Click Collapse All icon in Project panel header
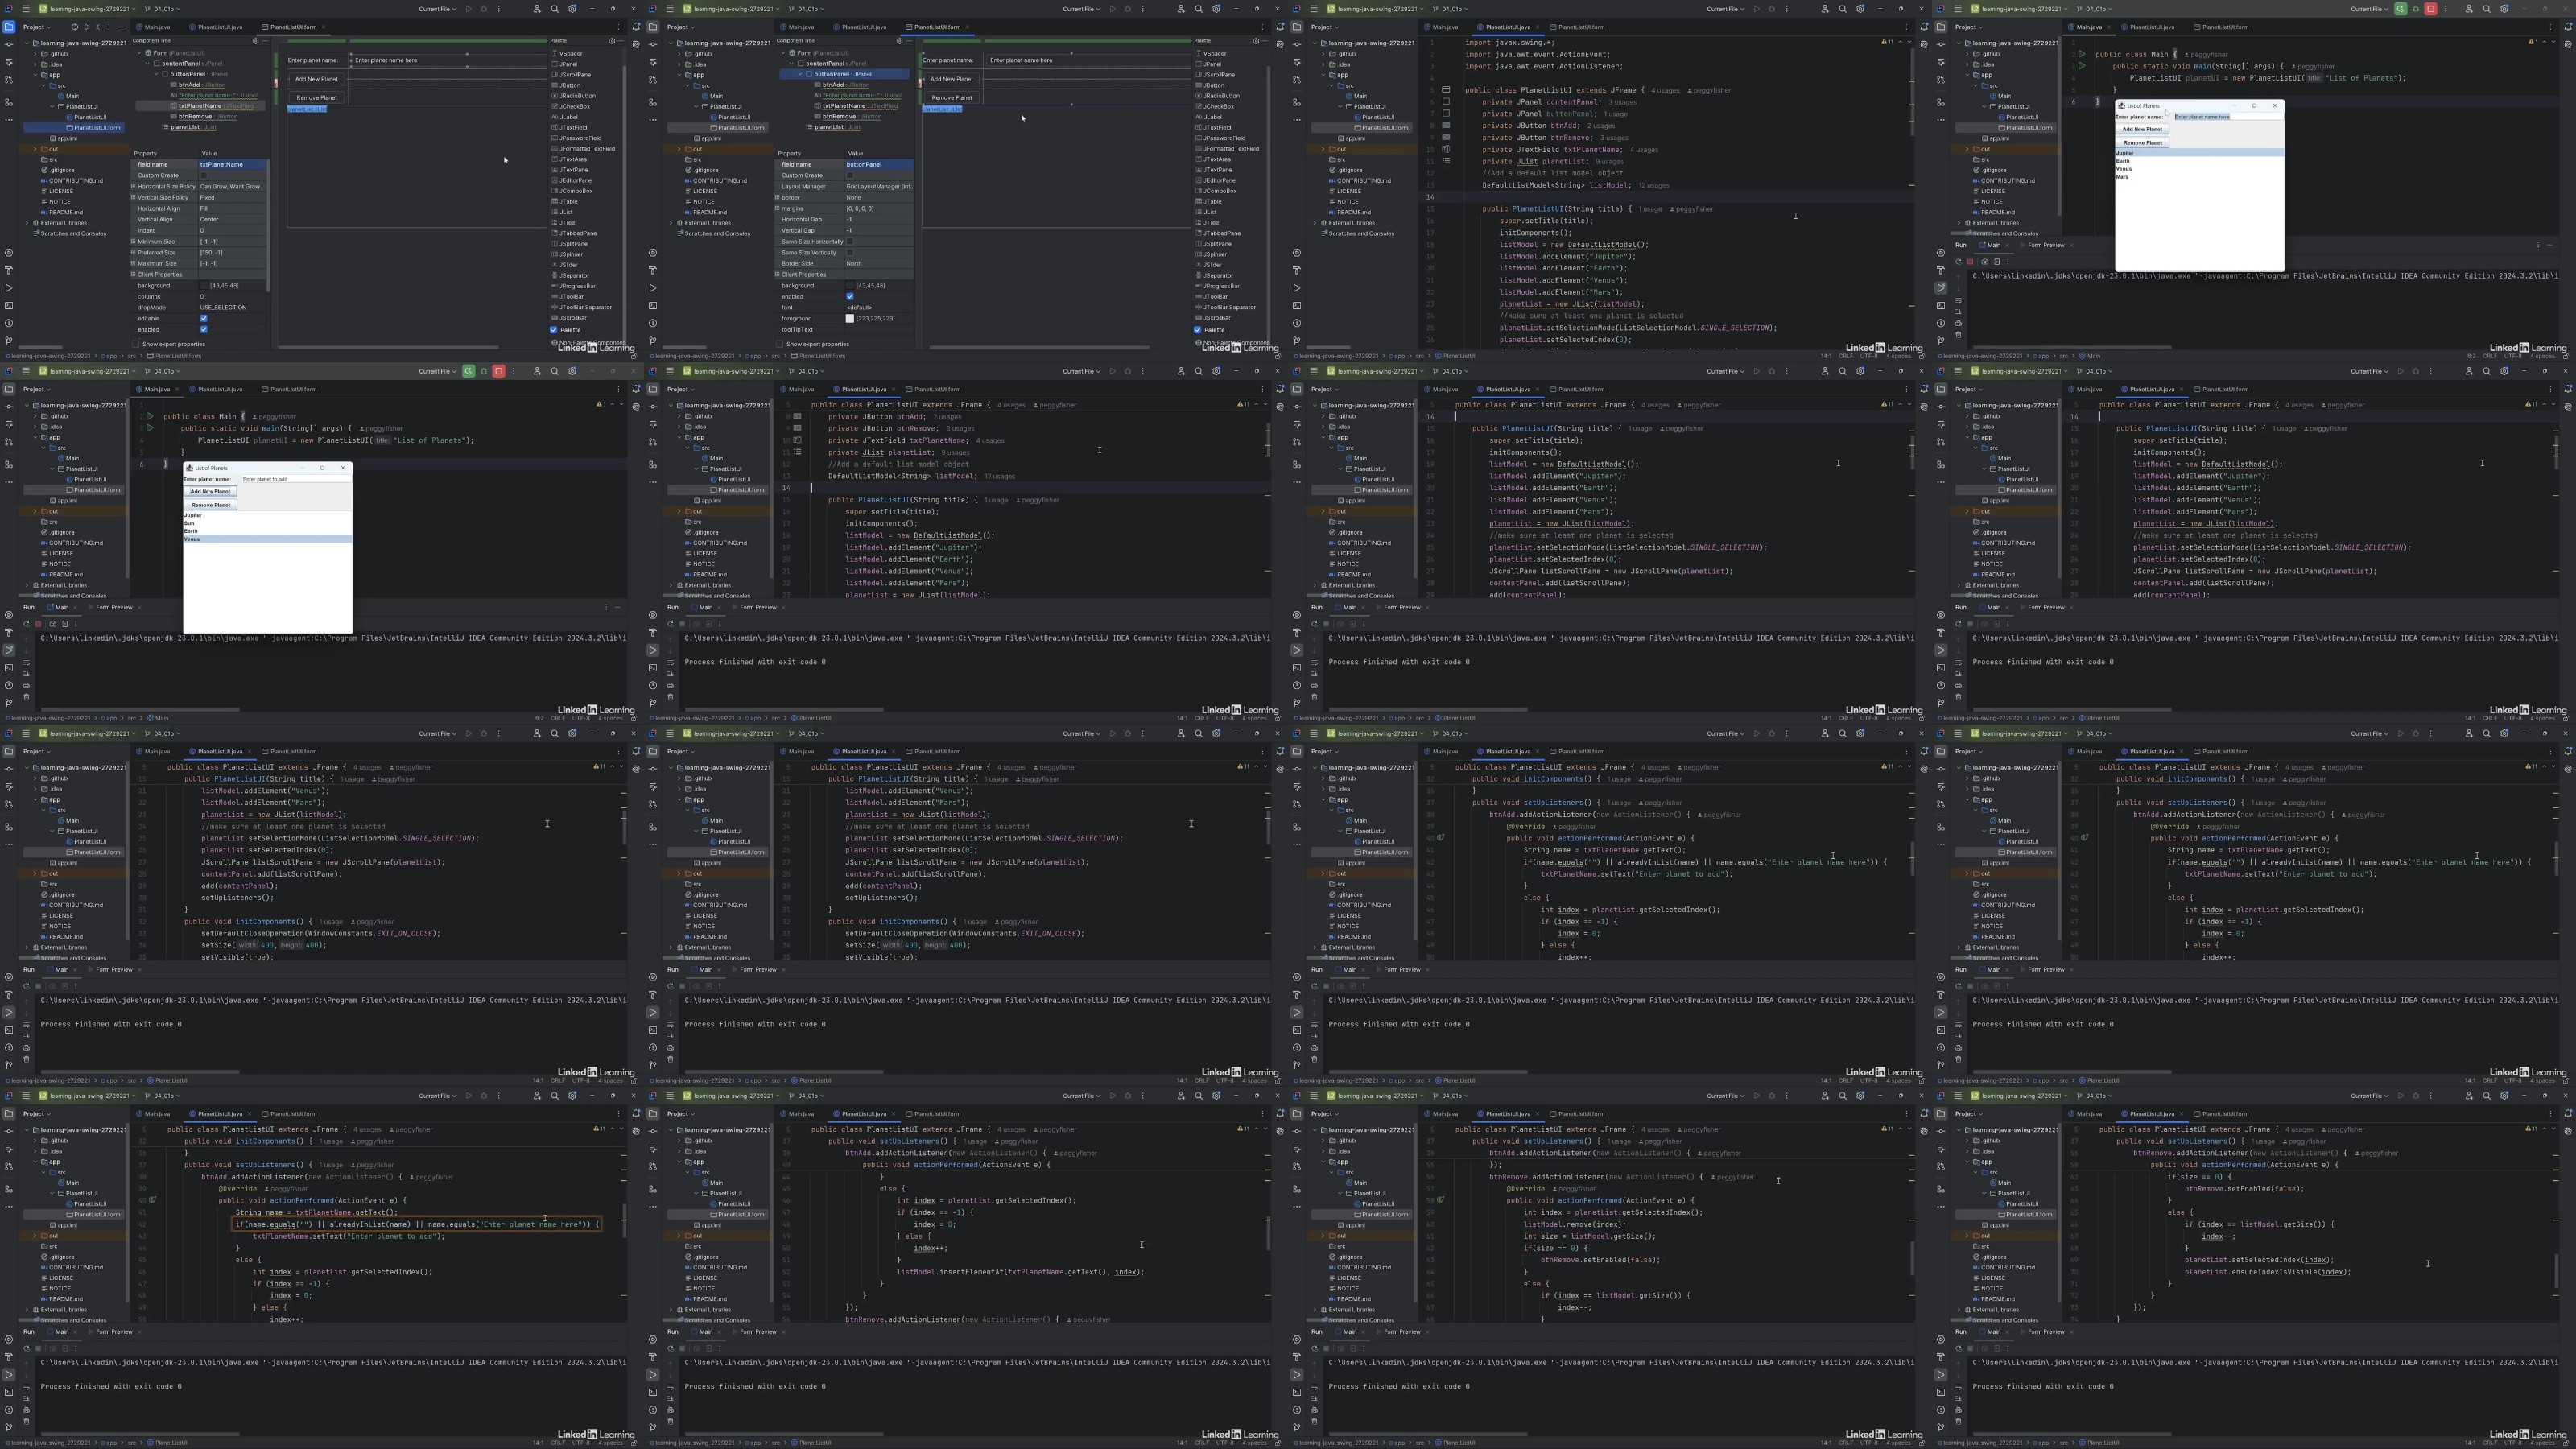The image size is (2576, 1449). pyautogui.click(x=97, y=27)
